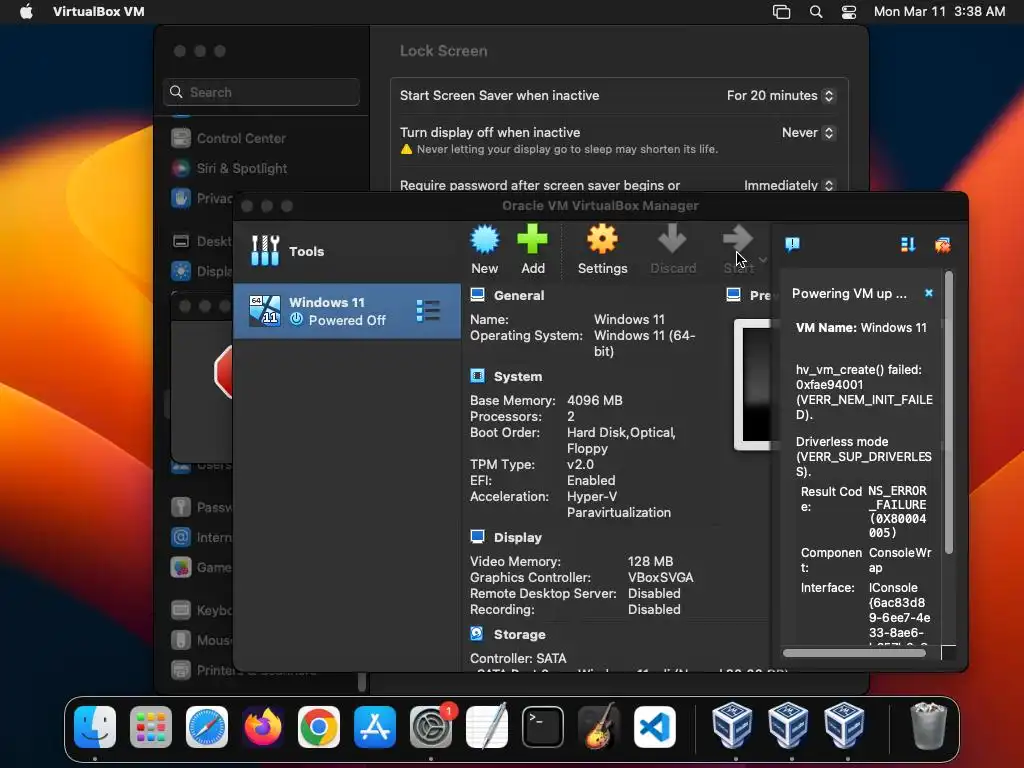The width and height of the screenshot is (1024, 768).
Task: Click the Controller: SATA storage entry
Action: click(518, 658)
